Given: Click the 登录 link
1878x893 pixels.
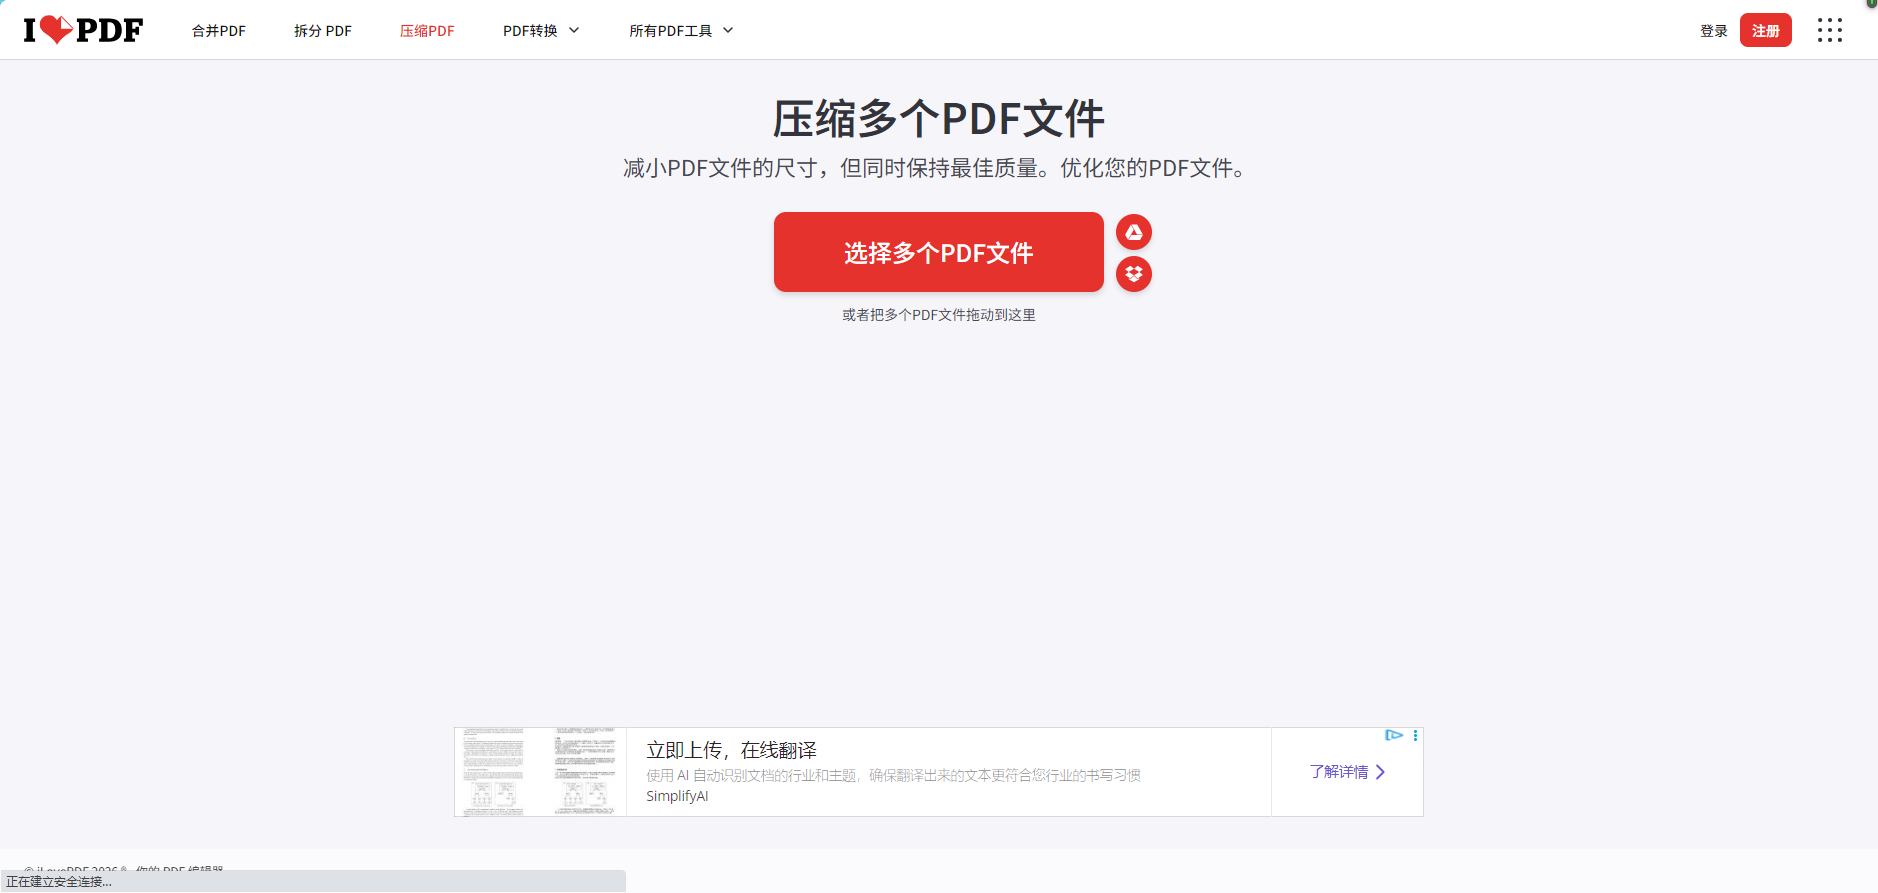Looking at the screenshot, I should 1713,31.
